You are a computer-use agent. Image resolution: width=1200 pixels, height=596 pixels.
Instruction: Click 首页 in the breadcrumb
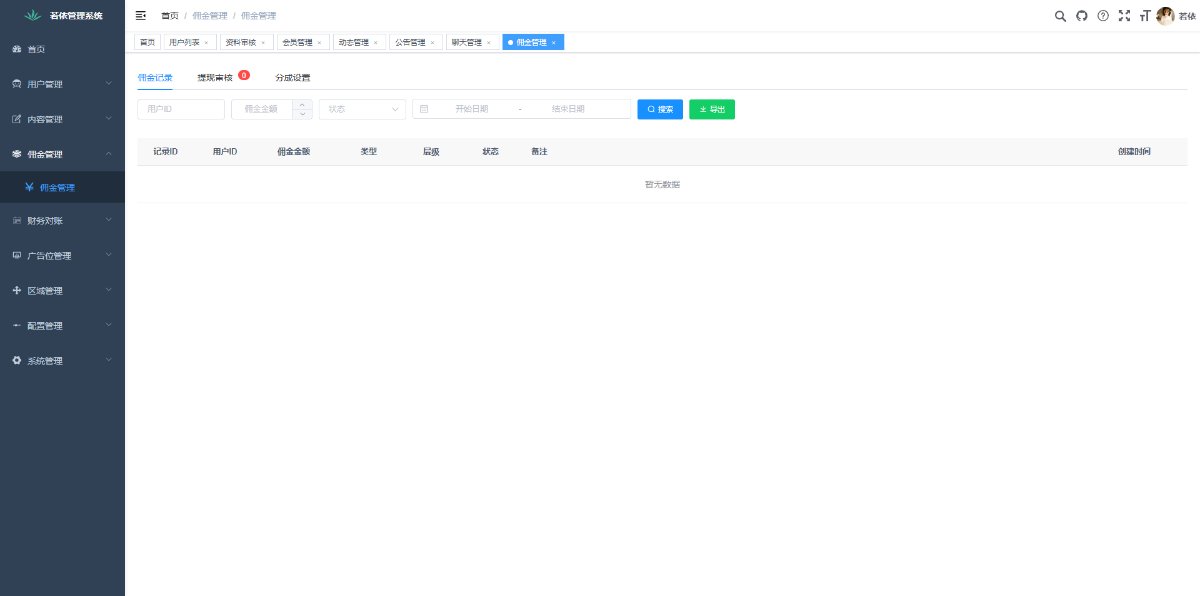point(170,16)
